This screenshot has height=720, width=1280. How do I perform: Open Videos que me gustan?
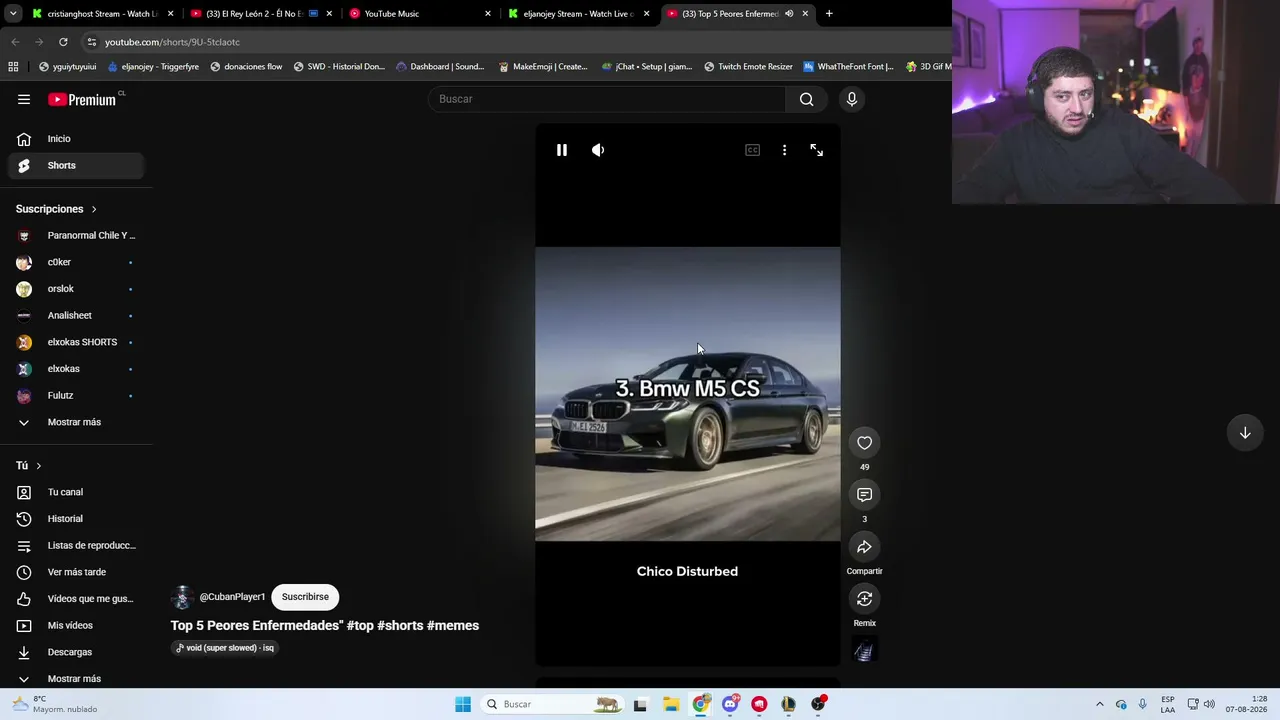coord(76,599)
